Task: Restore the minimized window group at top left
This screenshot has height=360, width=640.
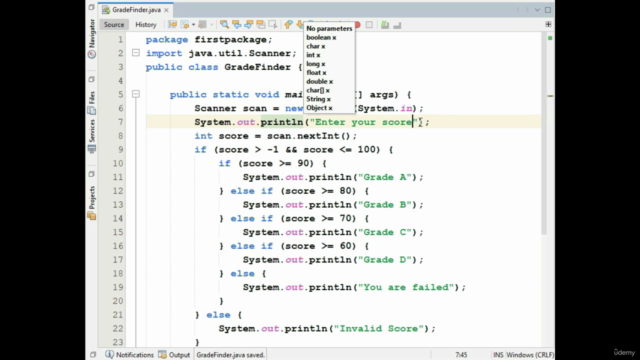Action: click(x=91, y=7)
